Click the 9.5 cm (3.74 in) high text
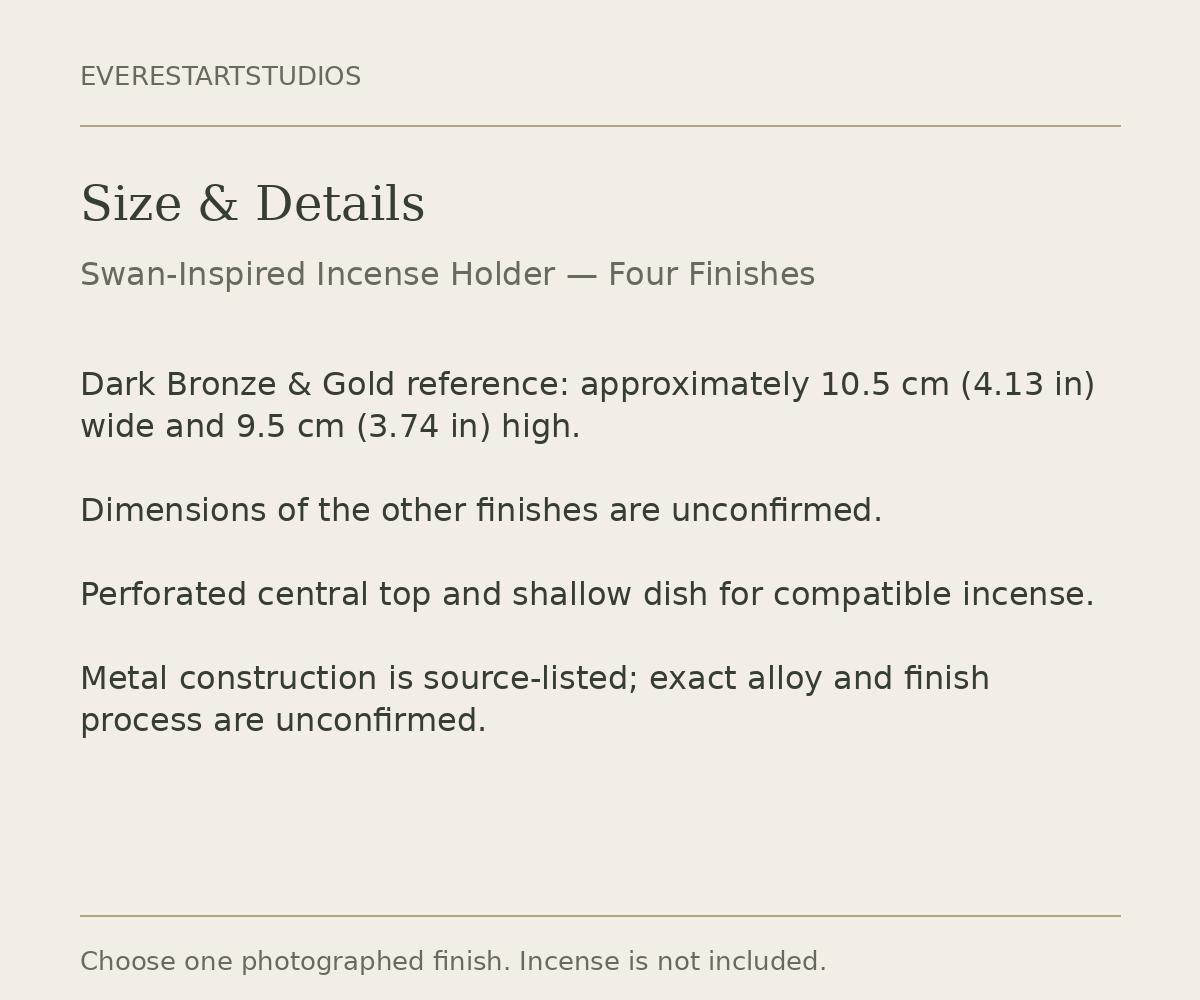The width and height of the screenshot is (1200, 1000). click(408, 427)
